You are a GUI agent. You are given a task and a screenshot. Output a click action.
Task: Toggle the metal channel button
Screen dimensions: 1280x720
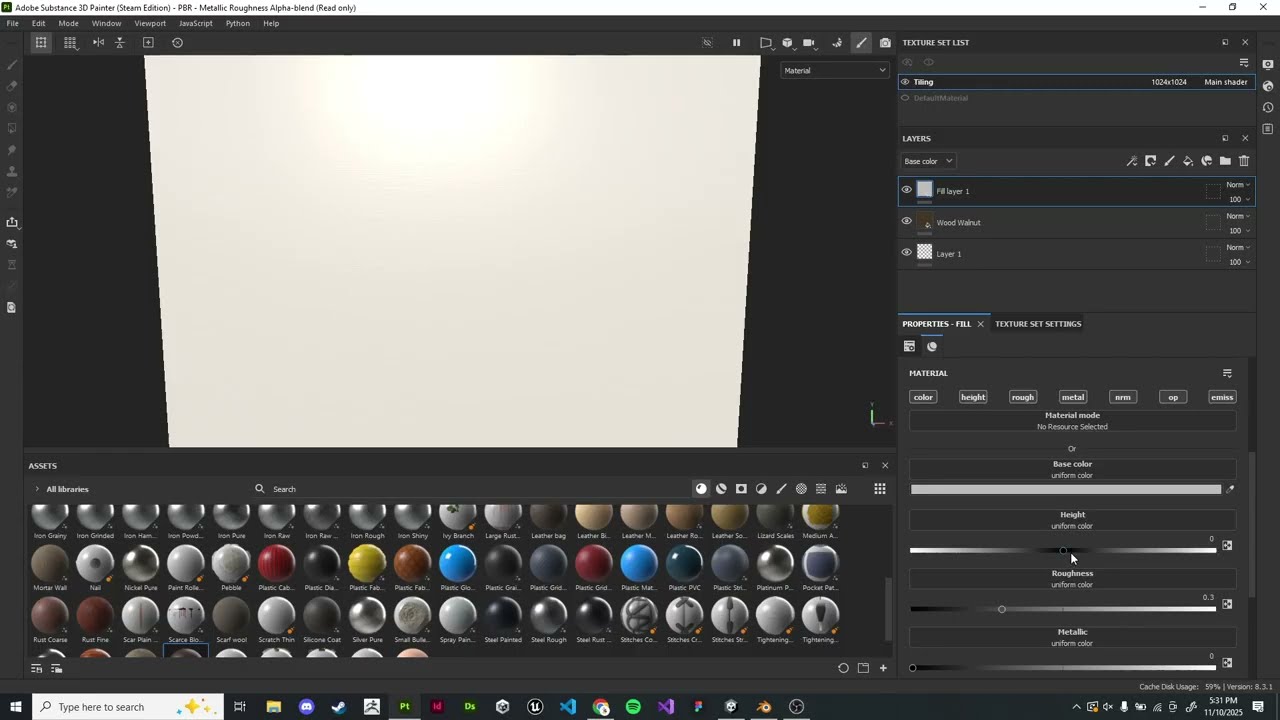1073,397
